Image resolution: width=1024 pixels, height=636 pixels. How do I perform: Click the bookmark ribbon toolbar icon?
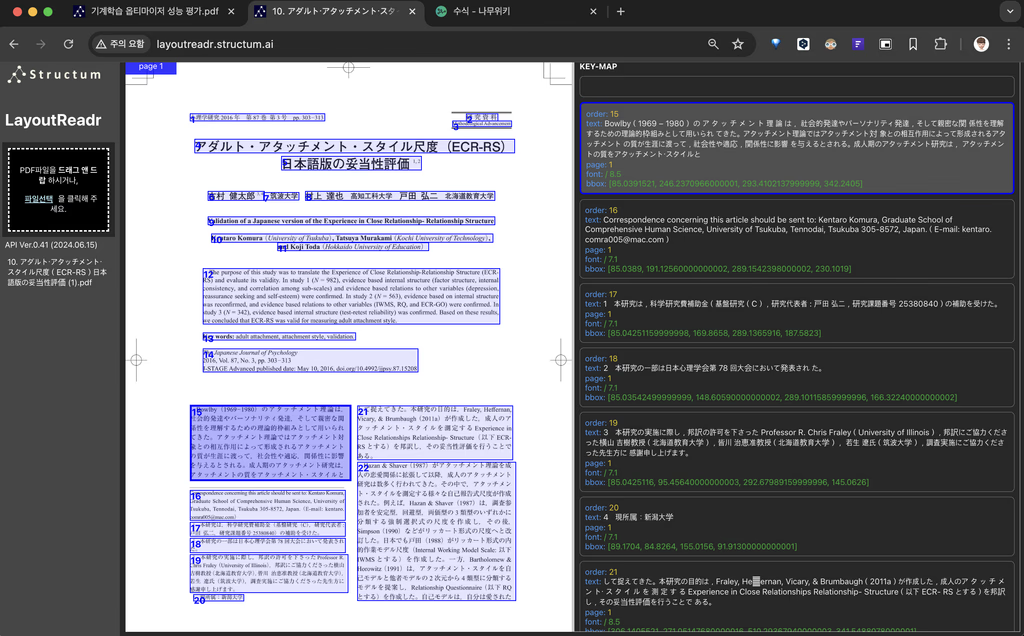912,44
